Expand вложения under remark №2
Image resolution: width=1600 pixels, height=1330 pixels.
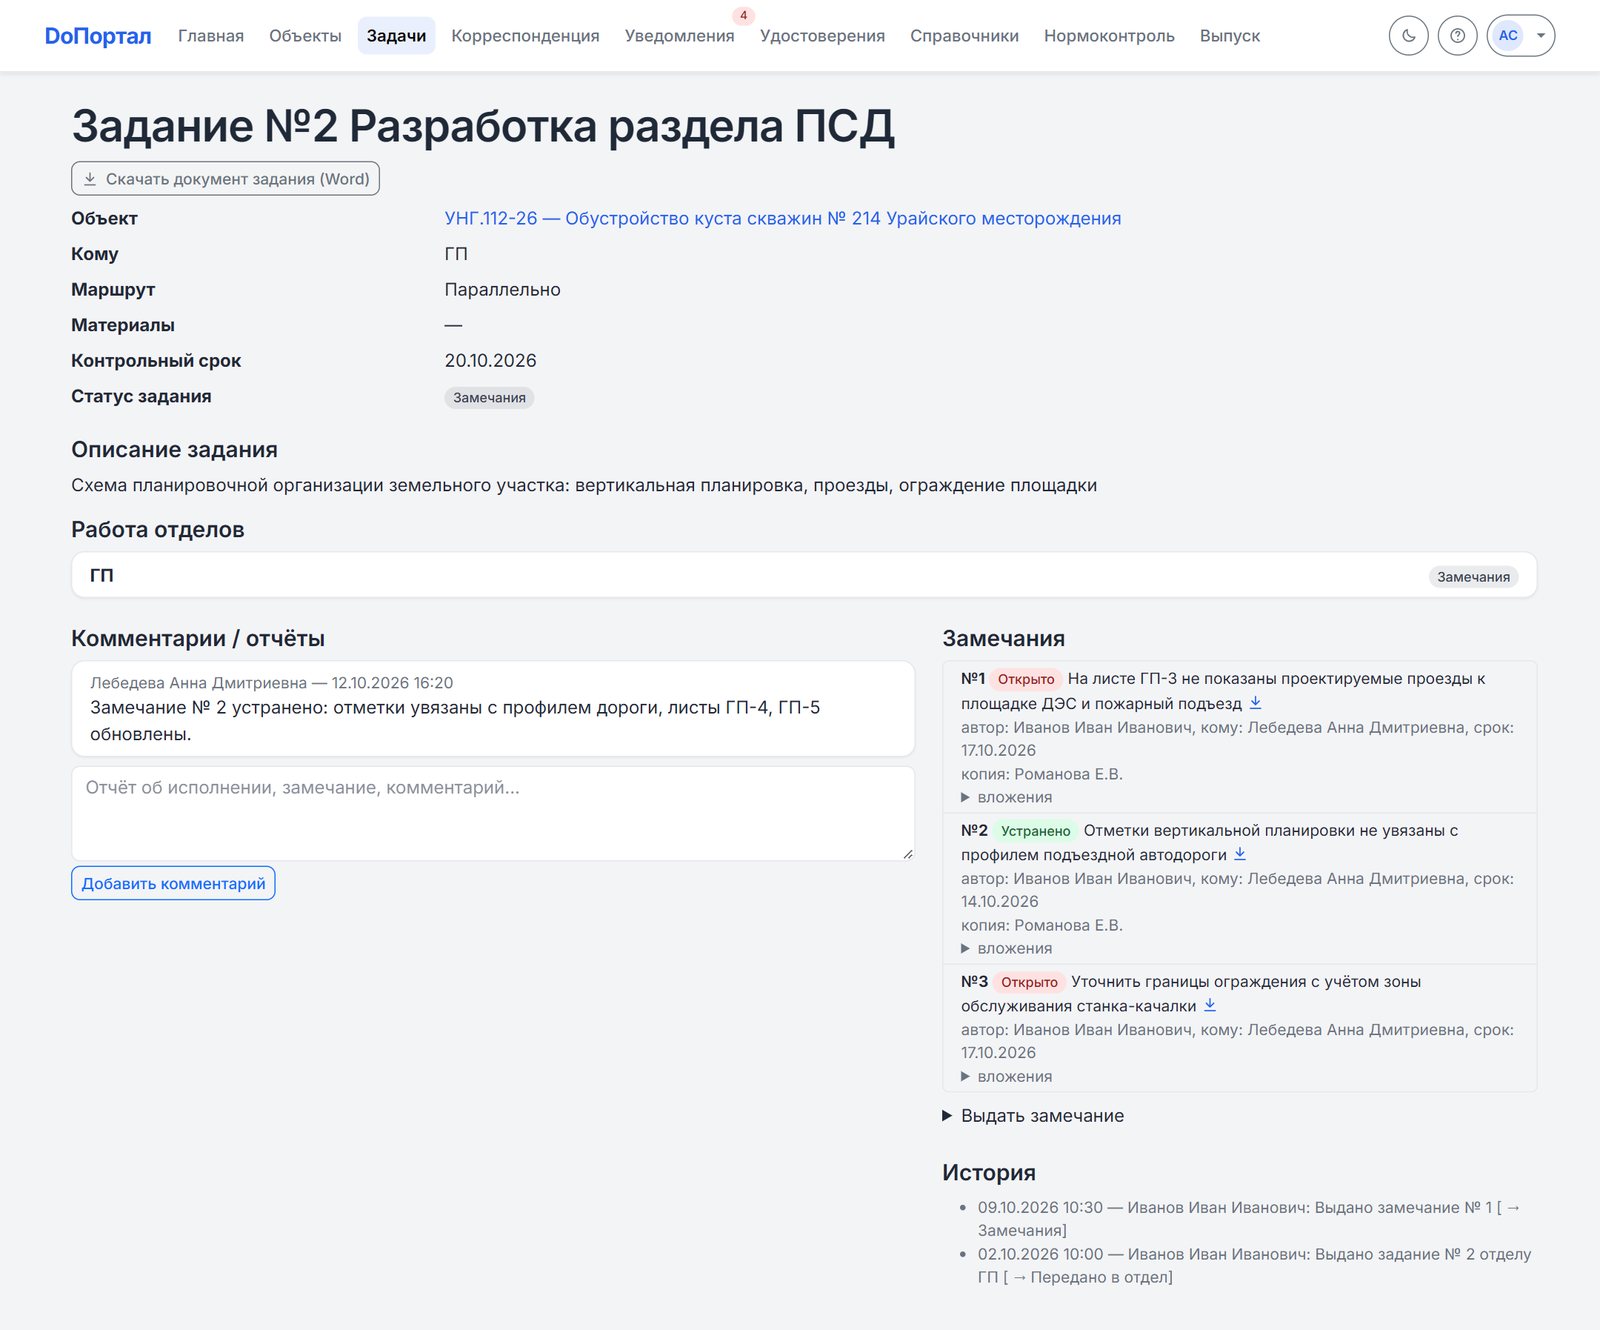[x=1007, y=948]
